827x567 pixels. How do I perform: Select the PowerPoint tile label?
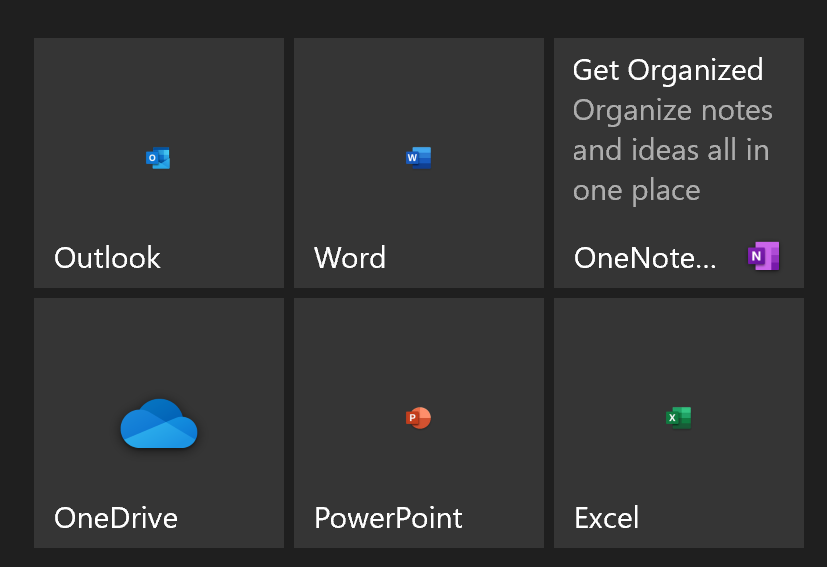click(x=388, y=518)
